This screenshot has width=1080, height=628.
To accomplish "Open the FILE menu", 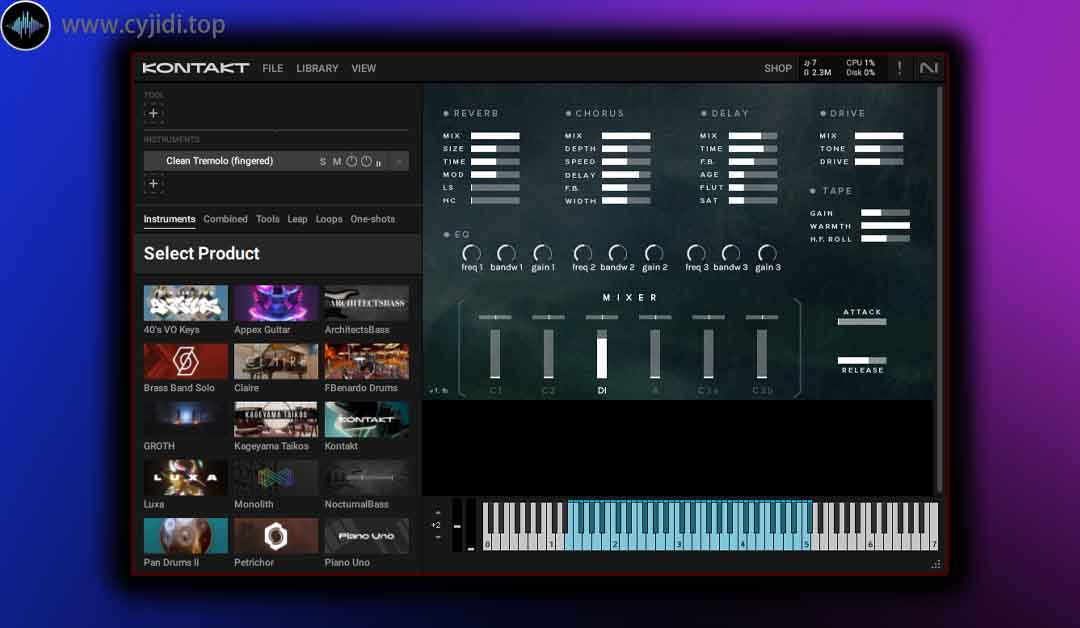I will pyautogui.click(x=273, y=68).
